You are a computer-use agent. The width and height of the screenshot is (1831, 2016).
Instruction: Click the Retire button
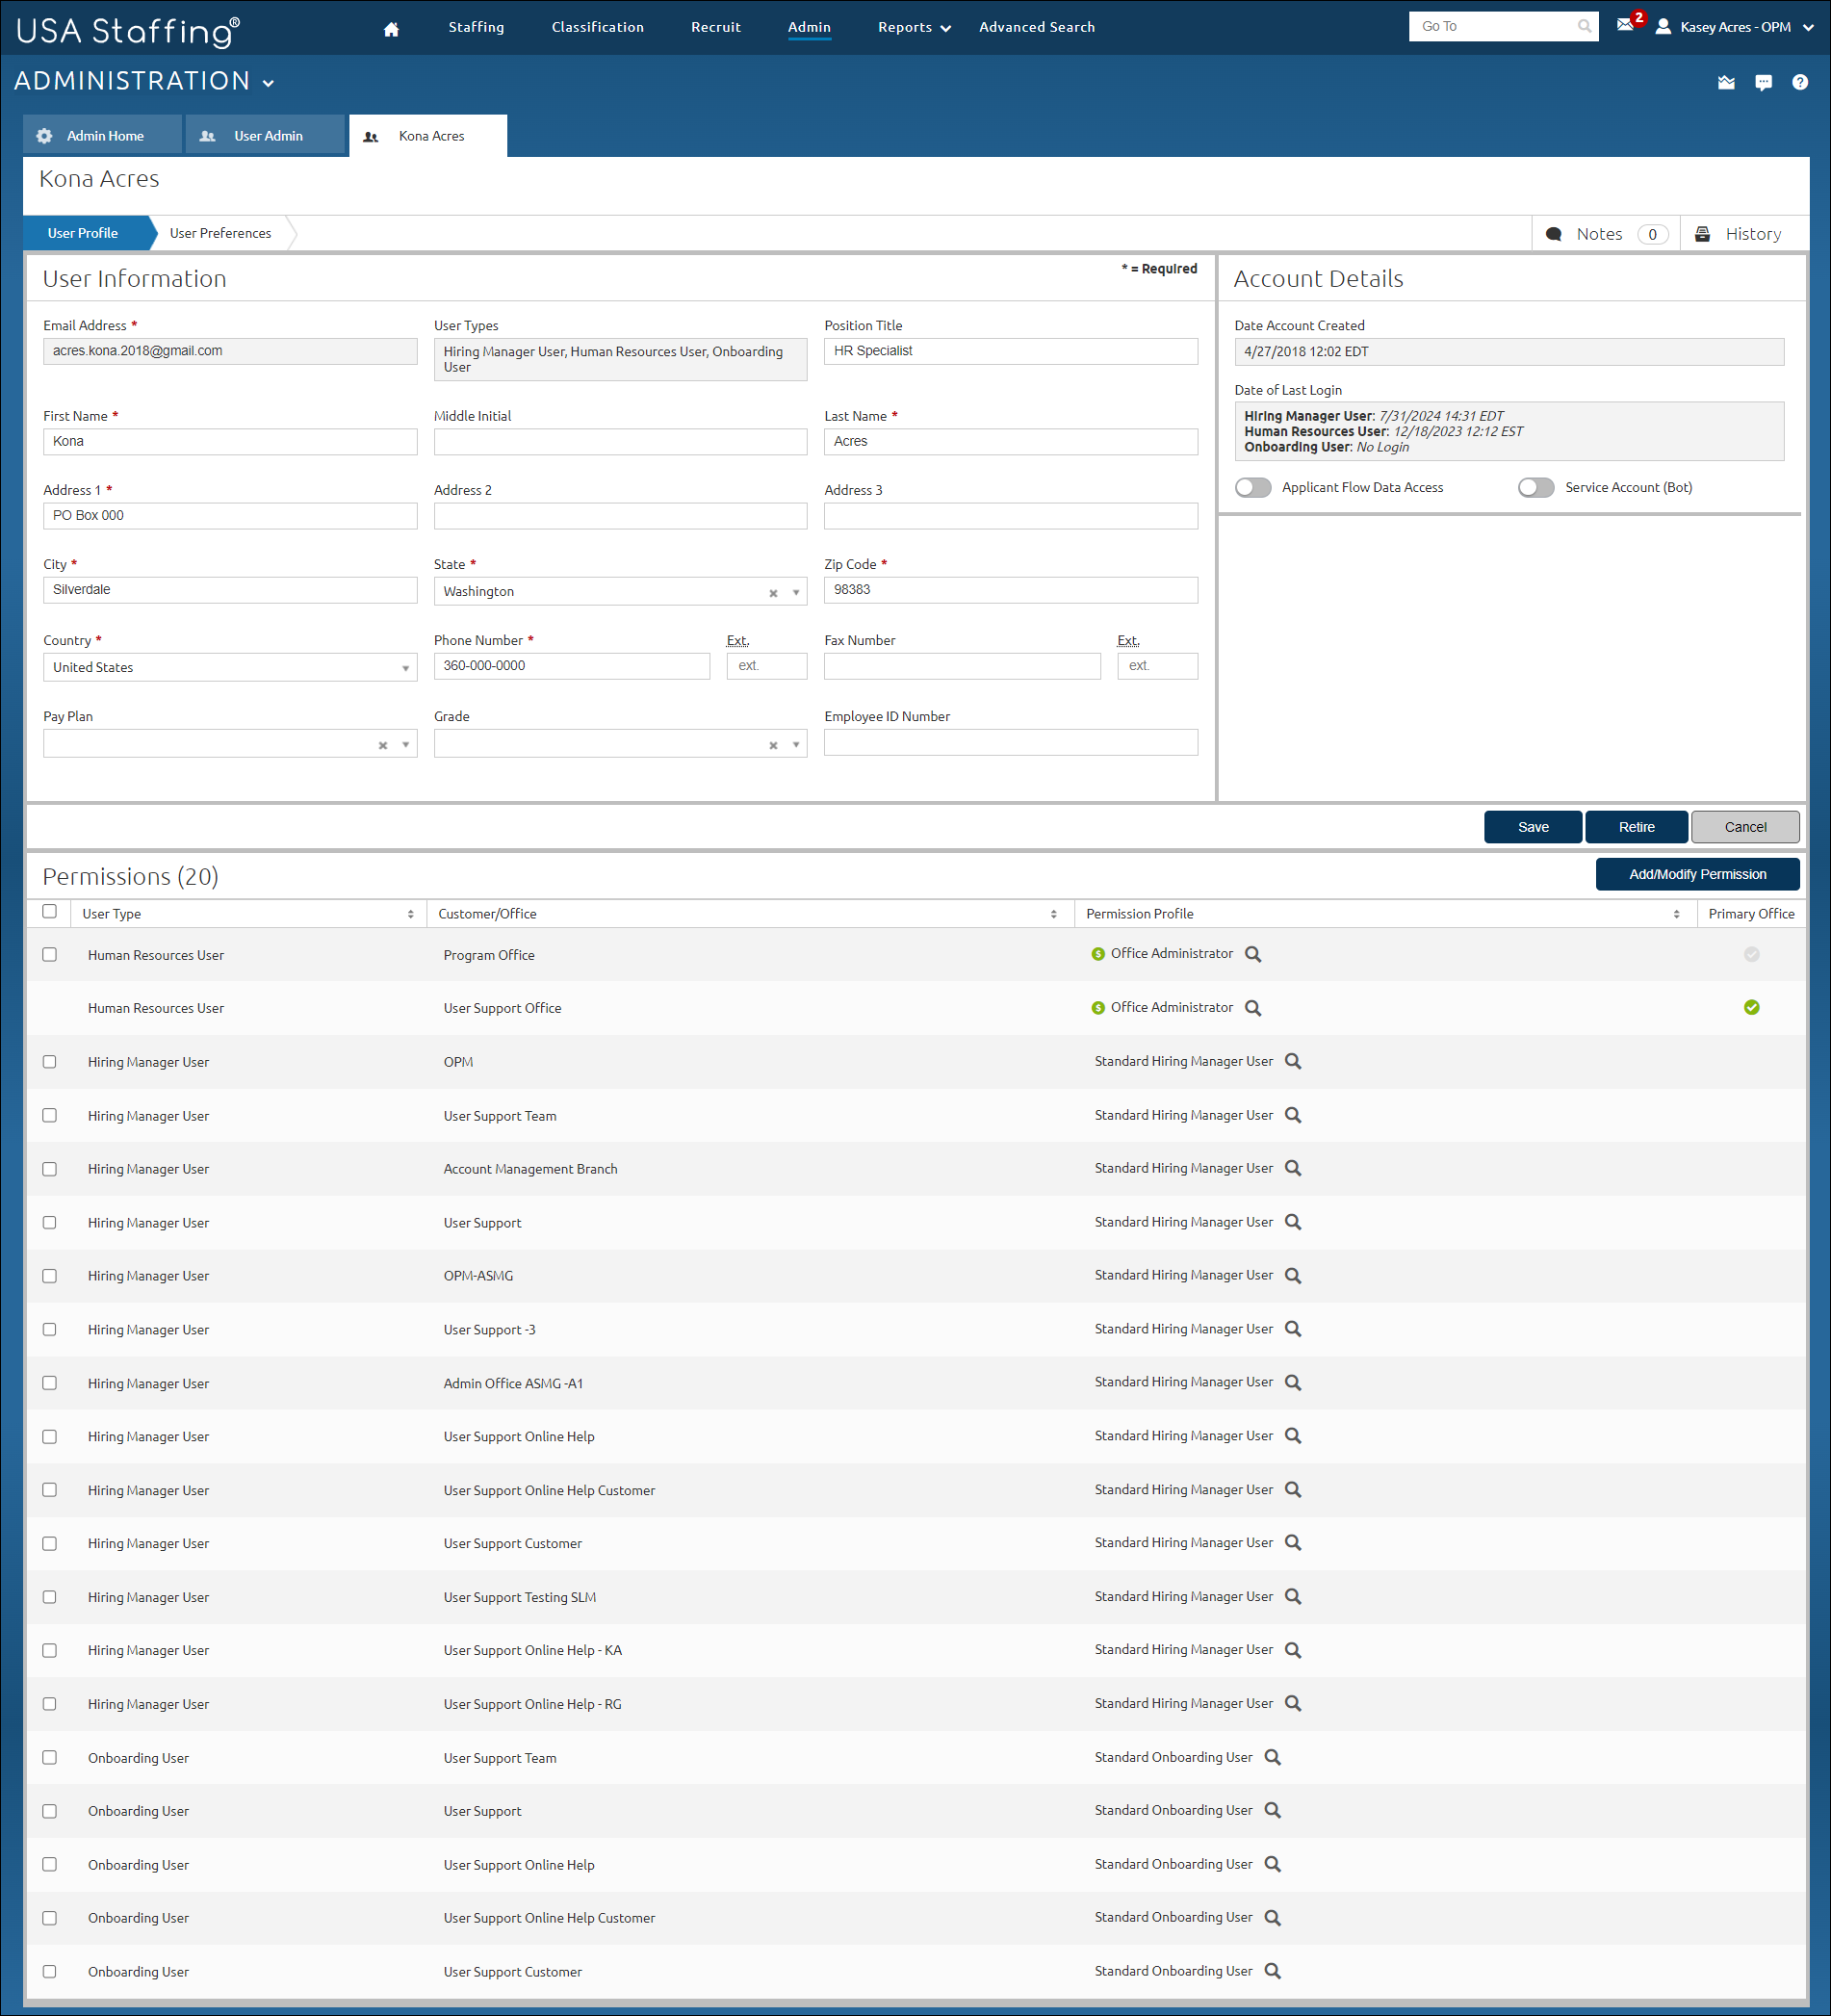click(x=1636, y=826)
